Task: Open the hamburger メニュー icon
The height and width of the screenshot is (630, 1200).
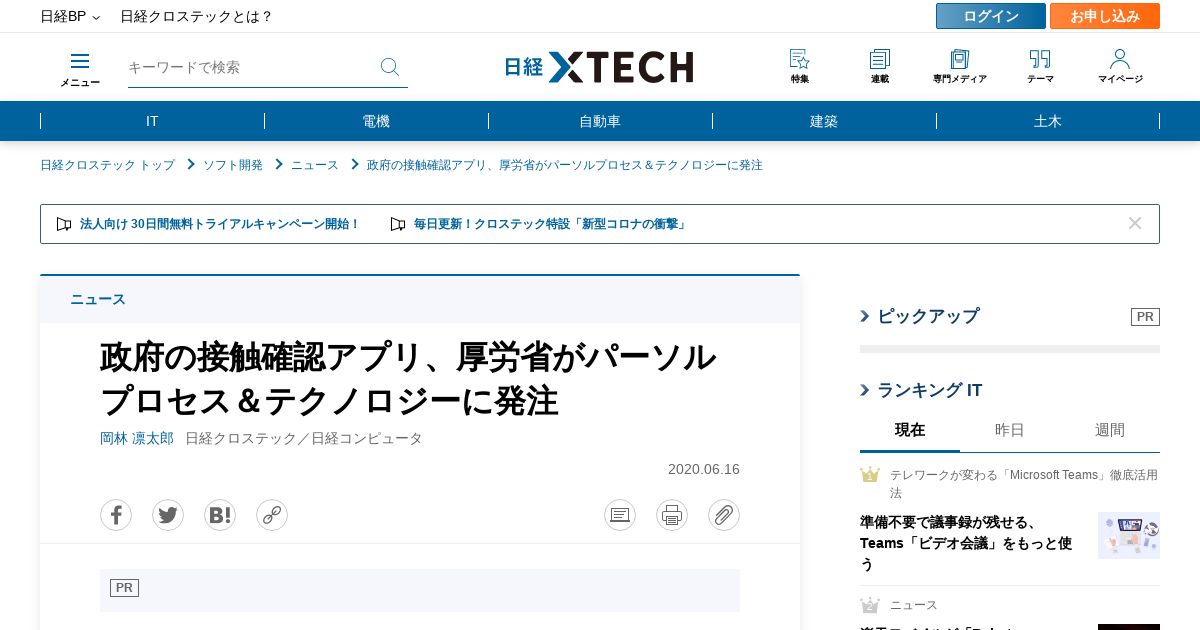Action: pos(80,68)
